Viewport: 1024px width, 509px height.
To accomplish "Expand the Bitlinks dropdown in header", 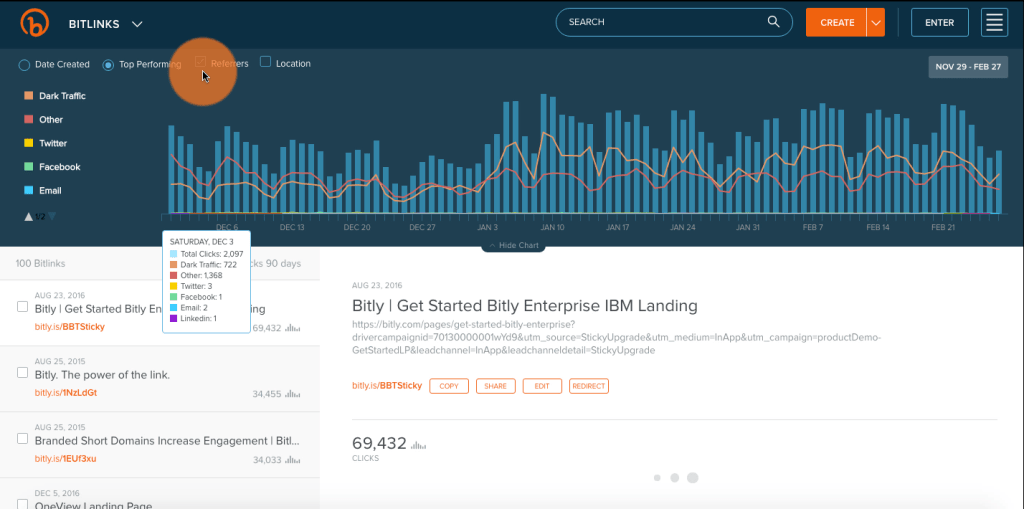I will click(137, 23).
